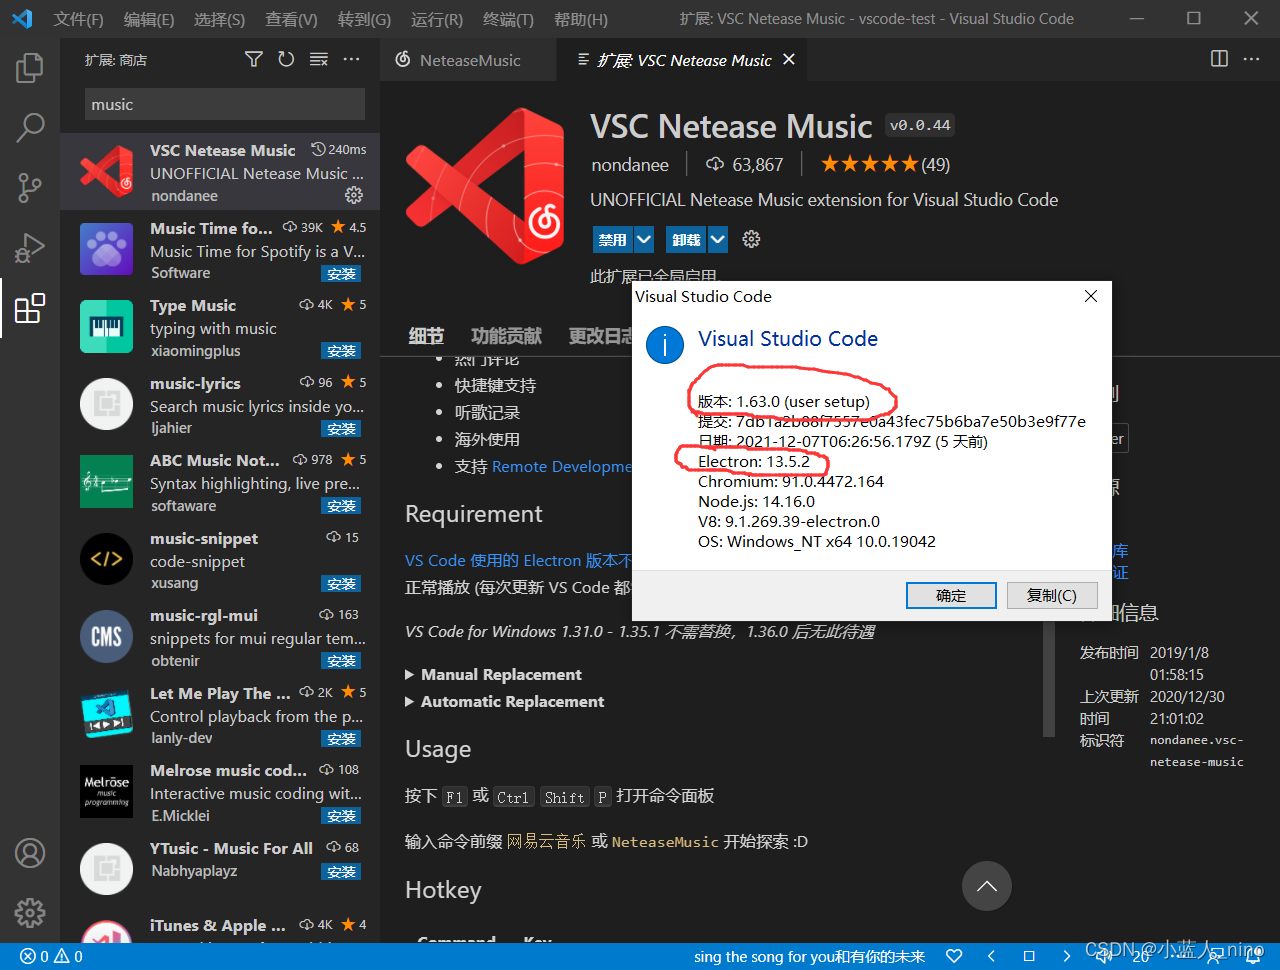Click the large Netease Music extension logo
Viewport: 1280px width, 970px height.
[x=485, y=187]
